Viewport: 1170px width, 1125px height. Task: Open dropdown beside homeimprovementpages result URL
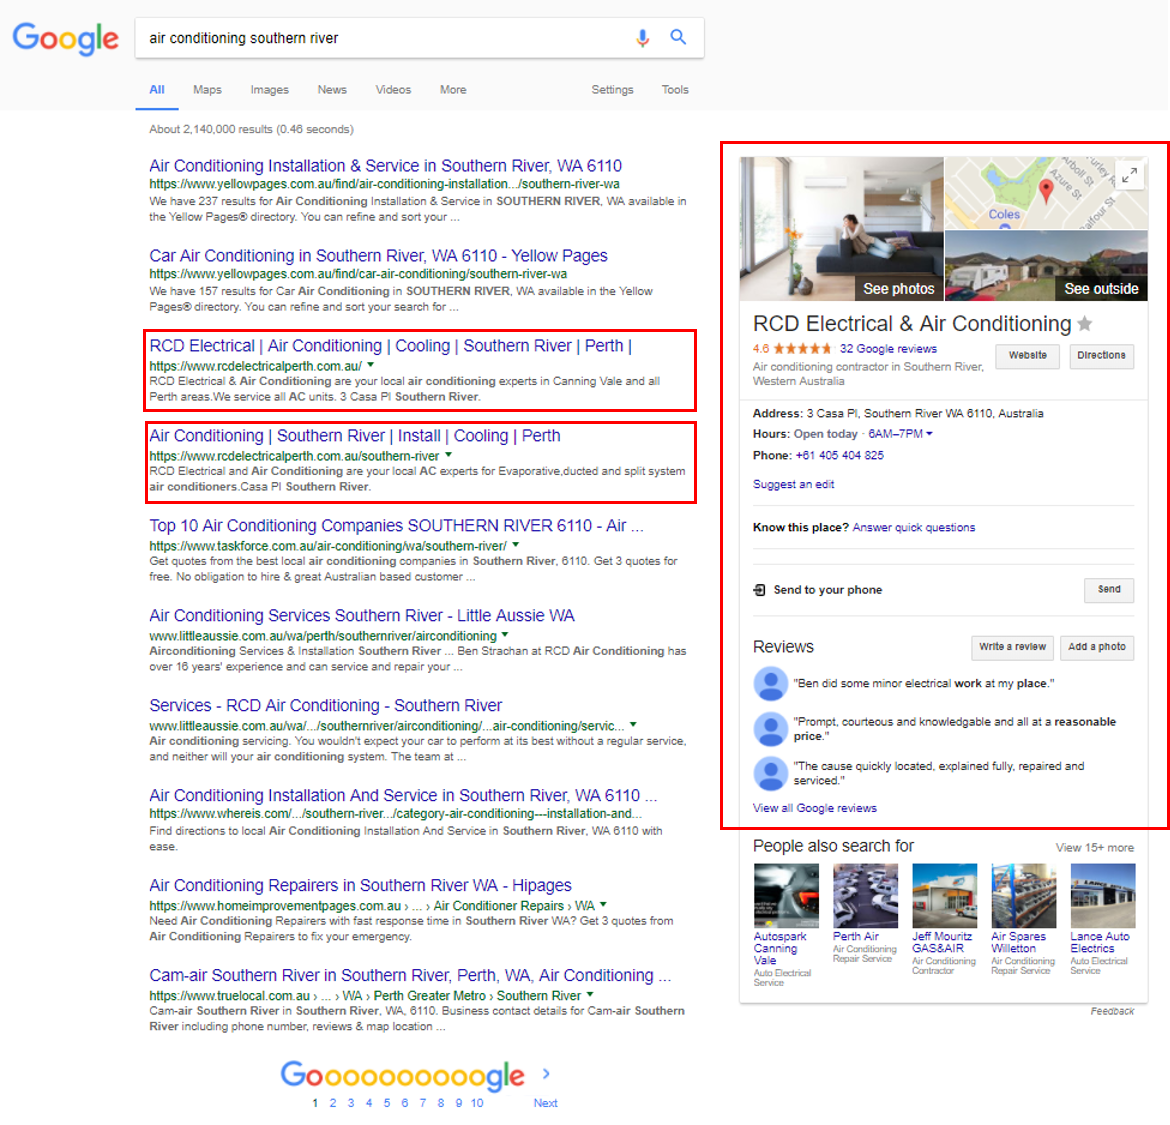coord(604,905)
